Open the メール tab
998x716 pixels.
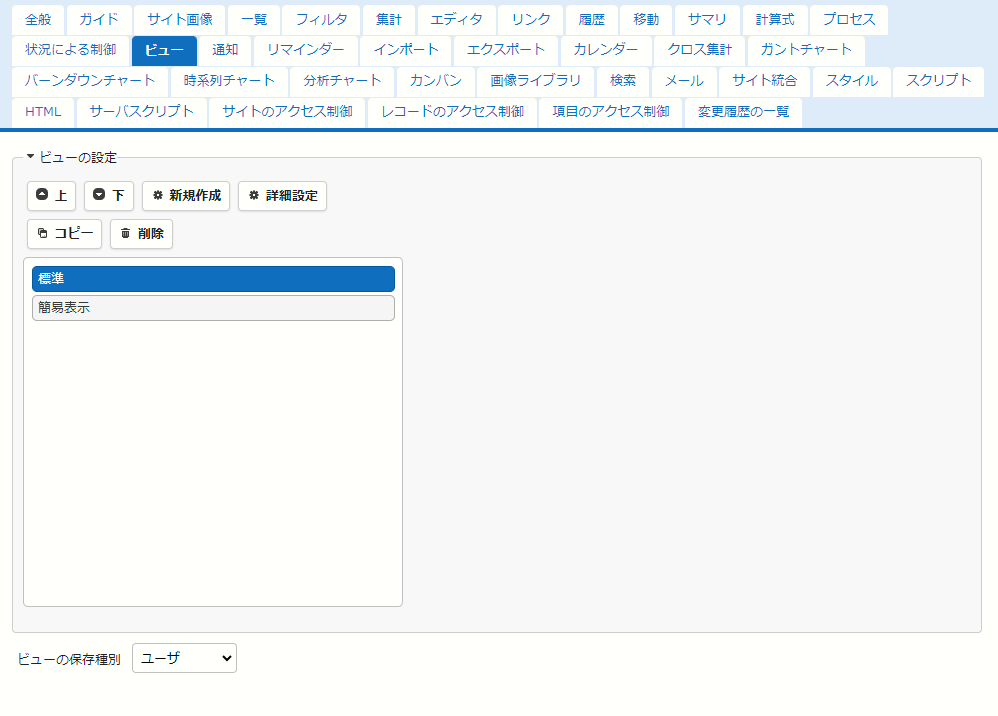(x=684, y=81)
